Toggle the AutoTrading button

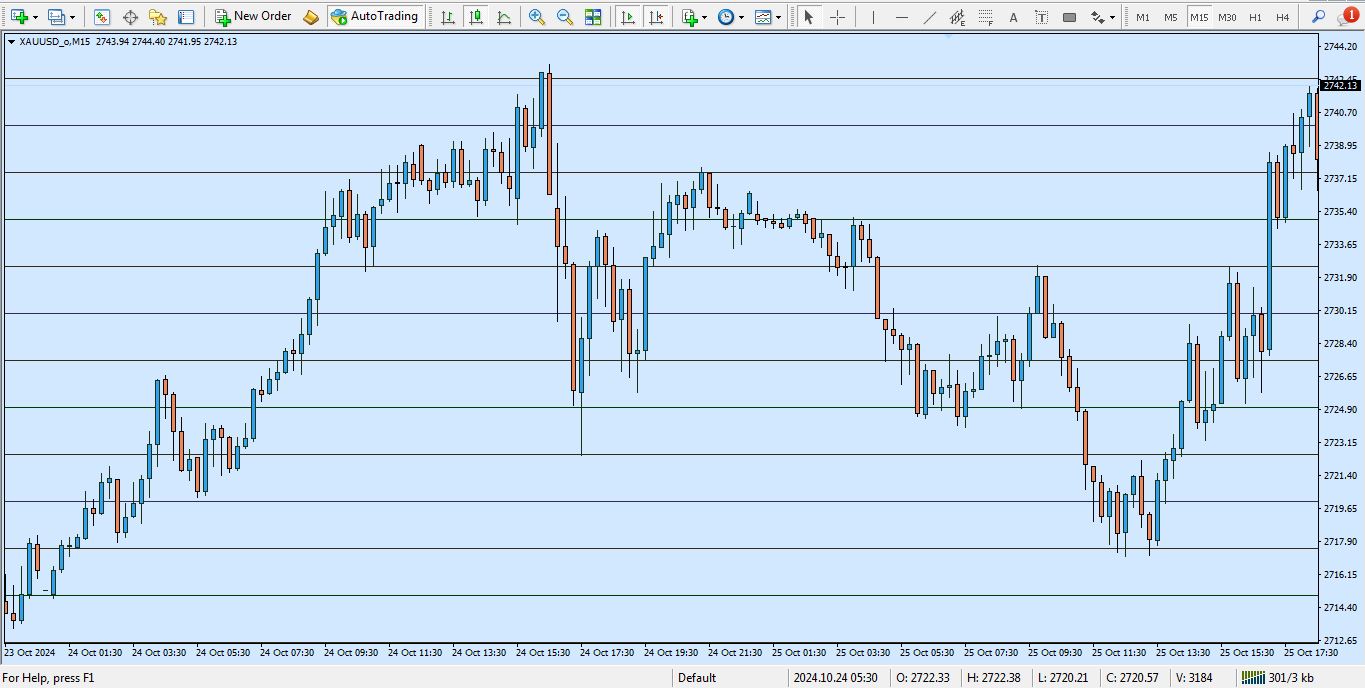pos(375,17)
